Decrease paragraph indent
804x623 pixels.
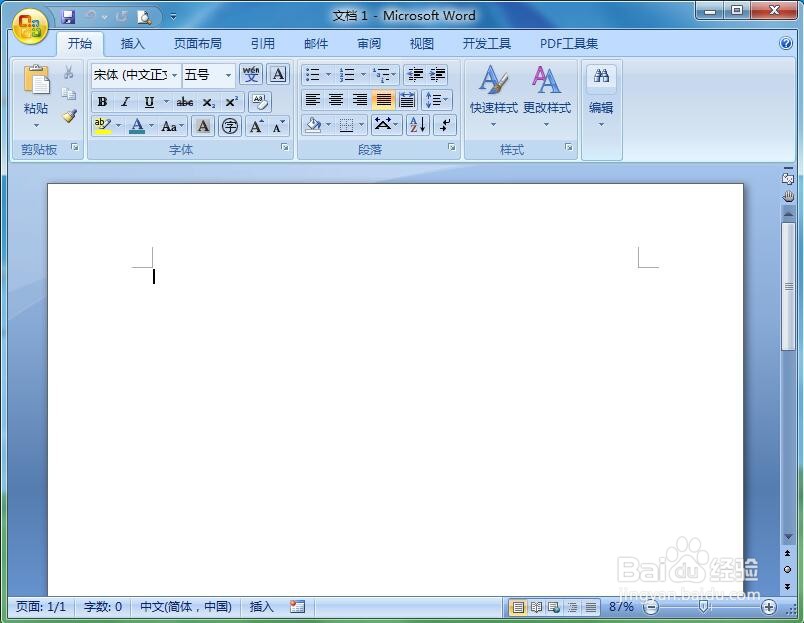(415, 75)
